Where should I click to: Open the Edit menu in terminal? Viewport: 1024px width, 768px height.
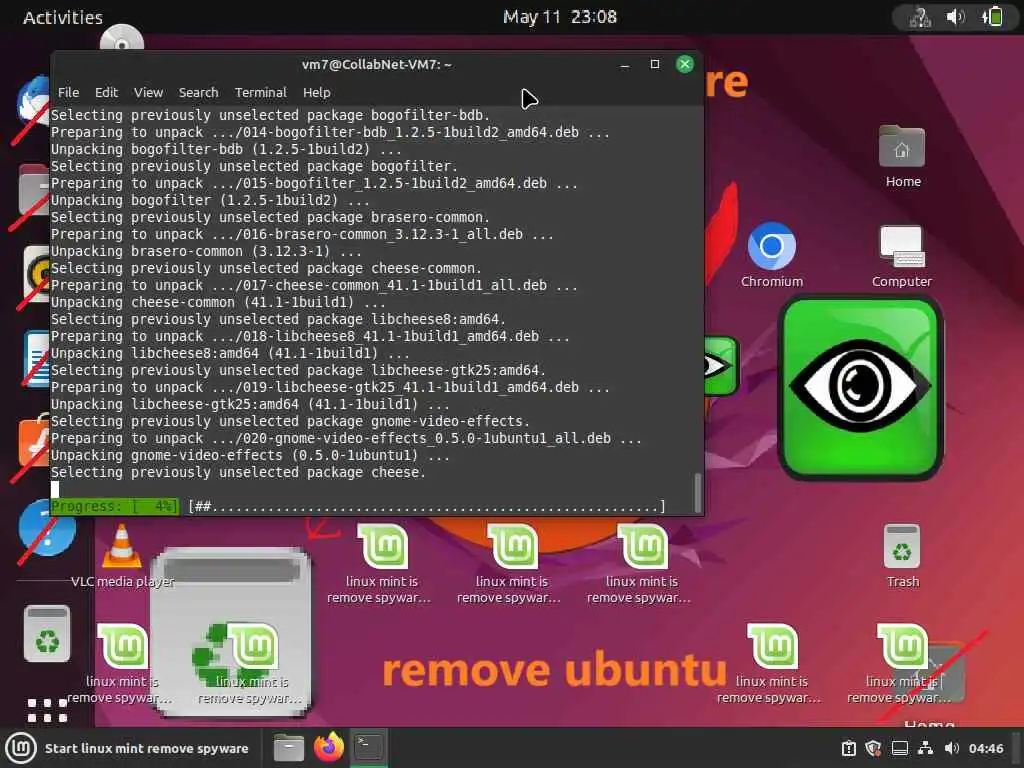106,93
